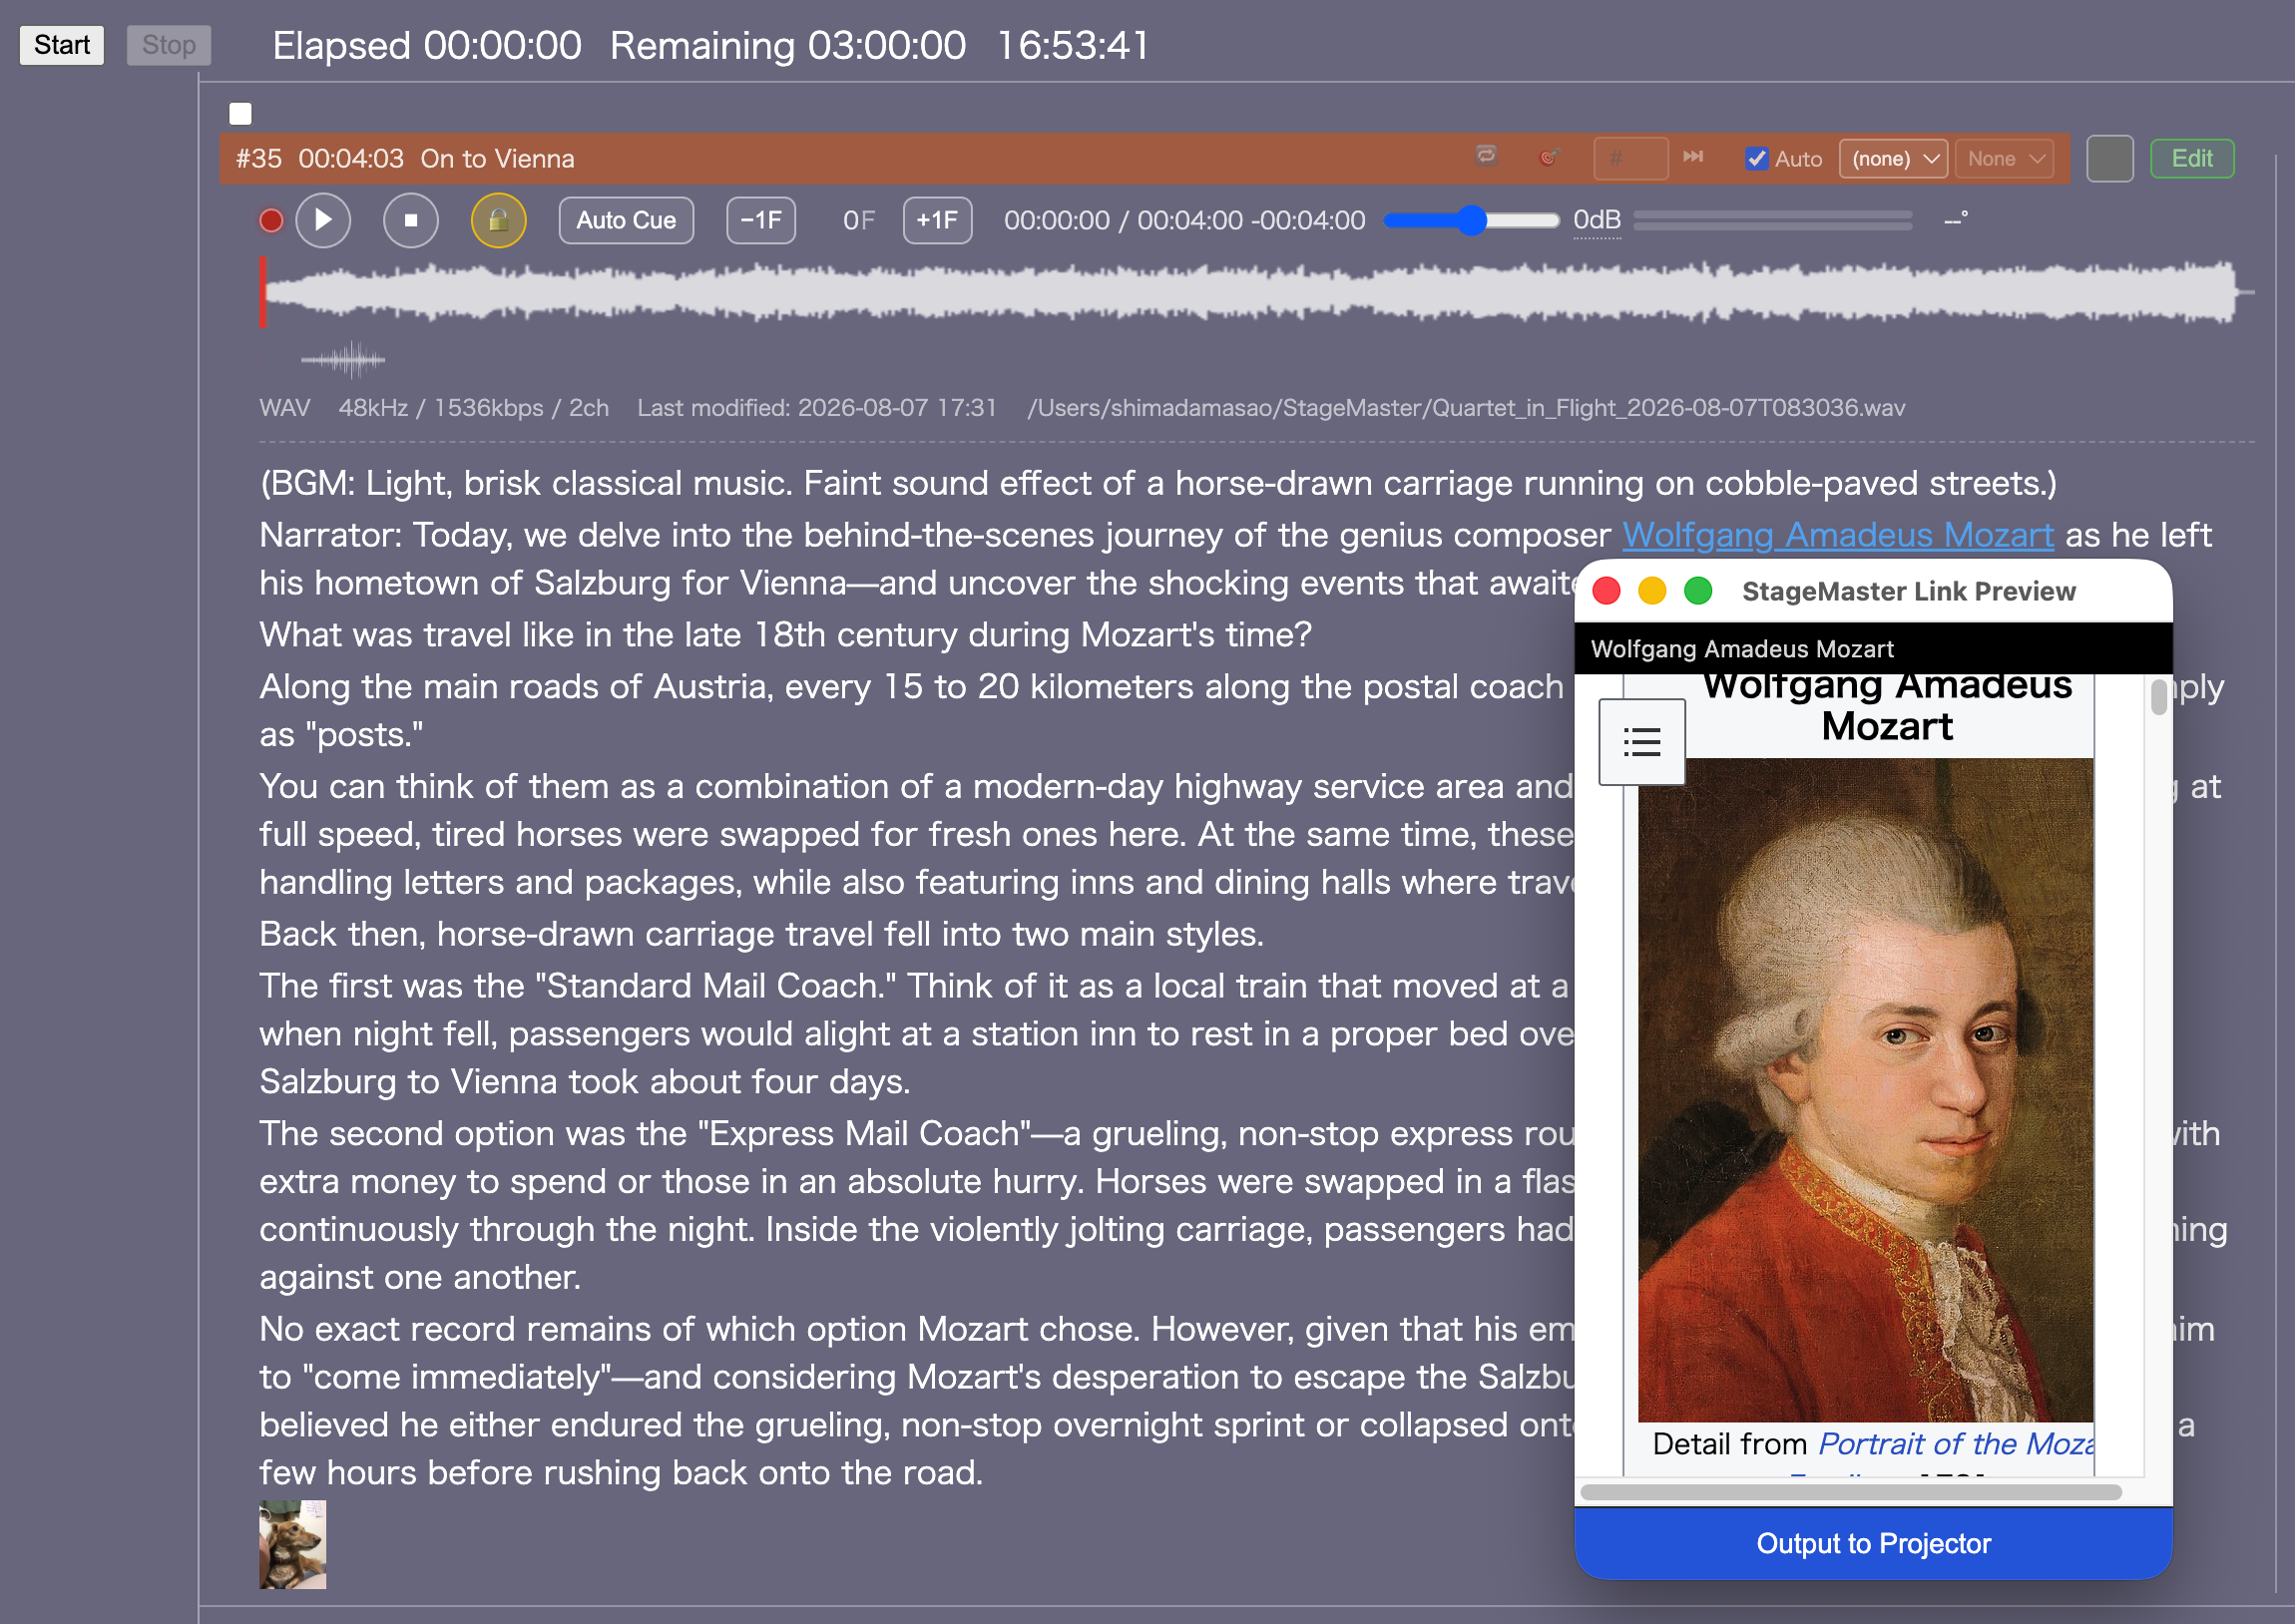Viewport: 2295px width, 1624px height.
Task: Click the BGM stage direction line
Action: pyautogui.click(x=1158, y=483)
